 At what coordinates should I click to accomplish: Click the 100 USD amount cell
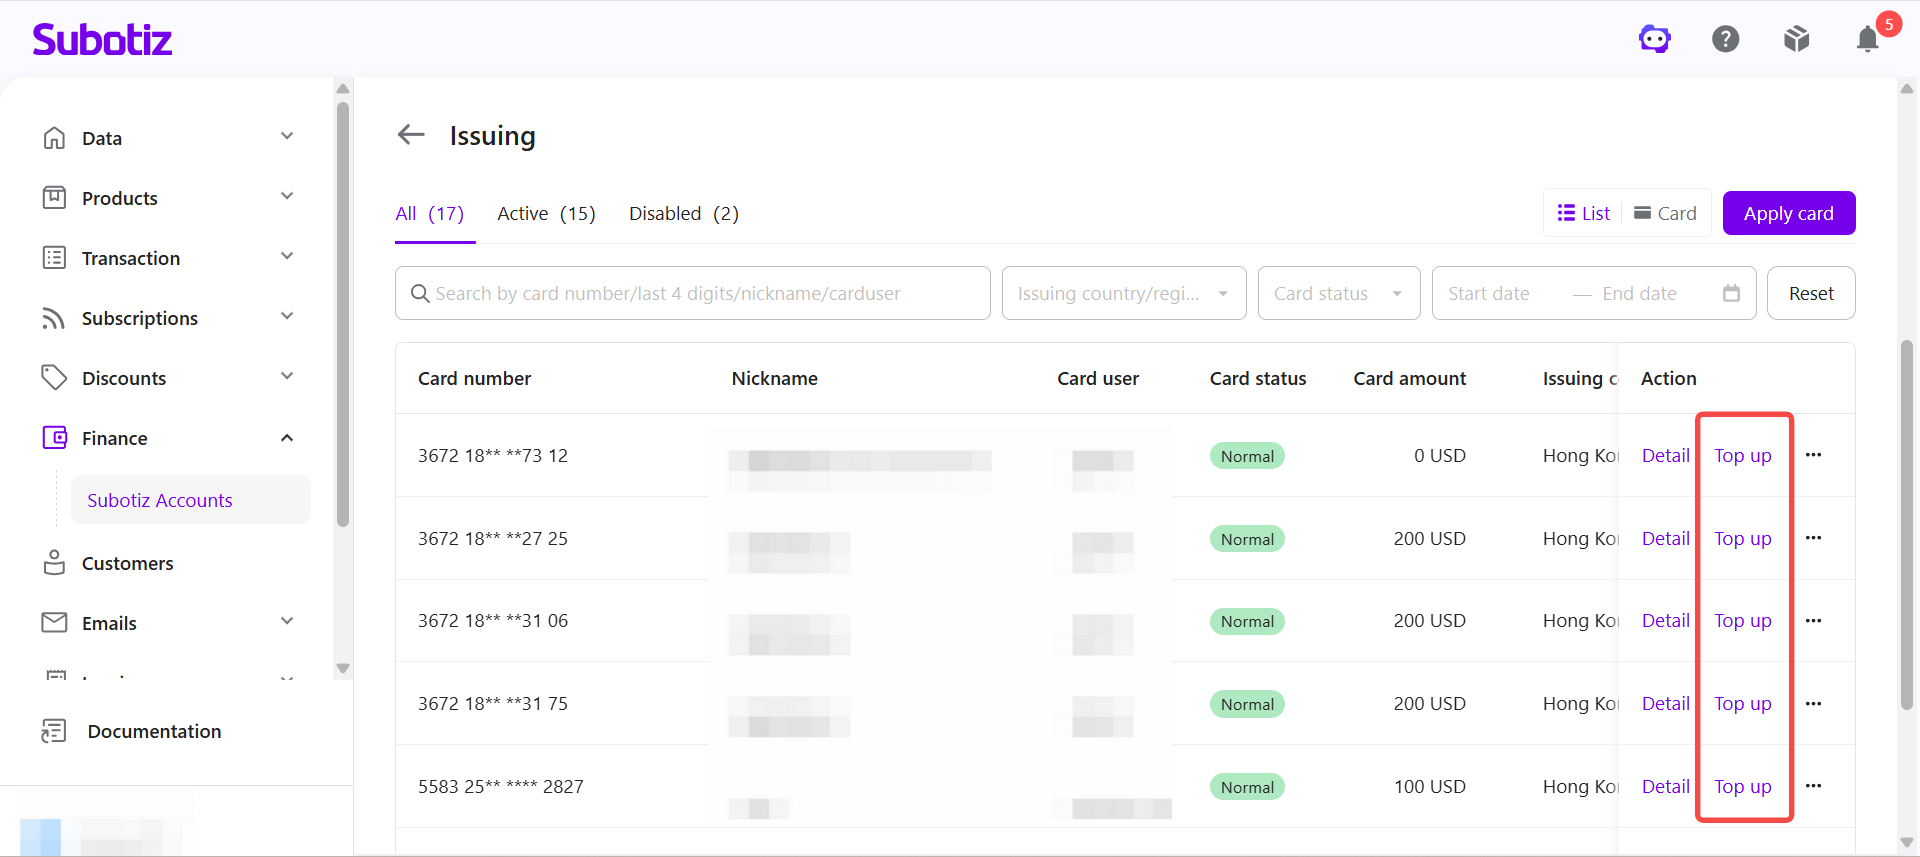[x=1430, y=786]
